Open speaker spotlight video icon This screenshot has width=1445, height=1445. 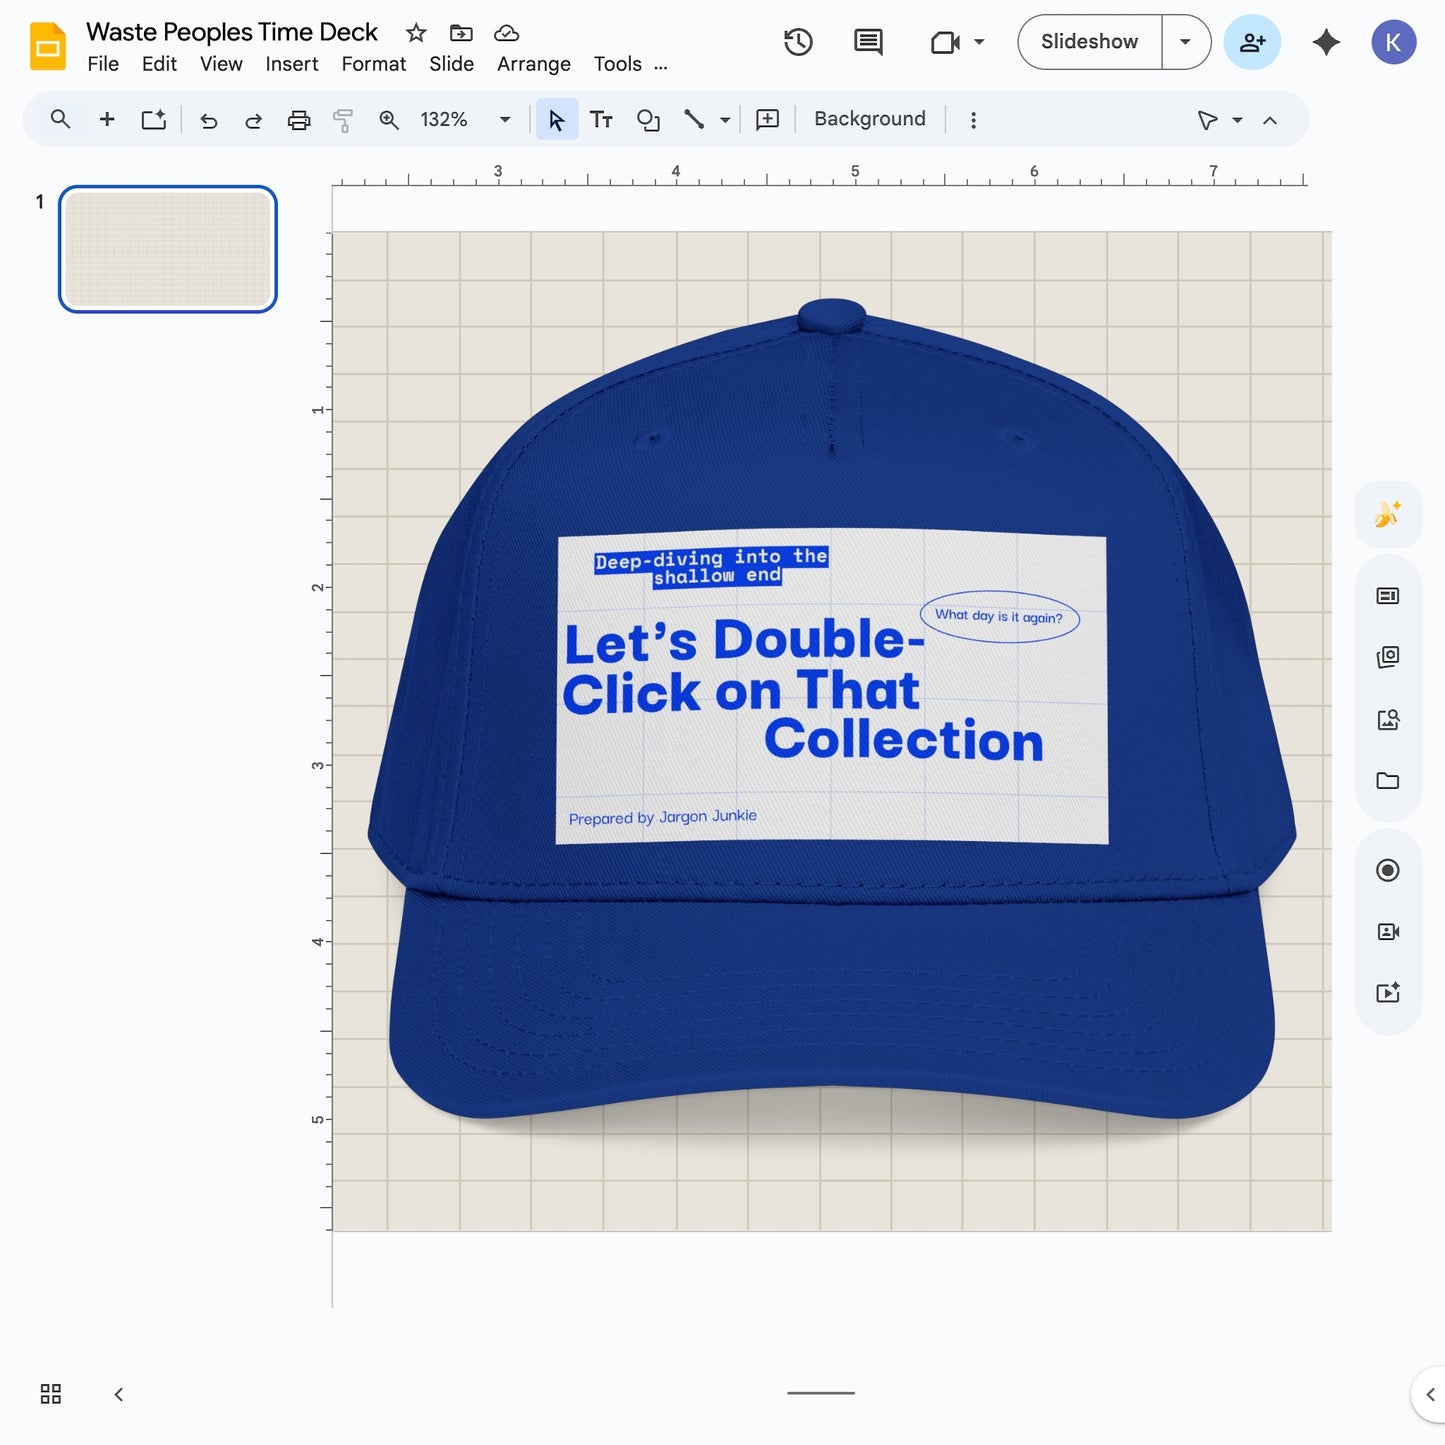[x=1388, y=932]
